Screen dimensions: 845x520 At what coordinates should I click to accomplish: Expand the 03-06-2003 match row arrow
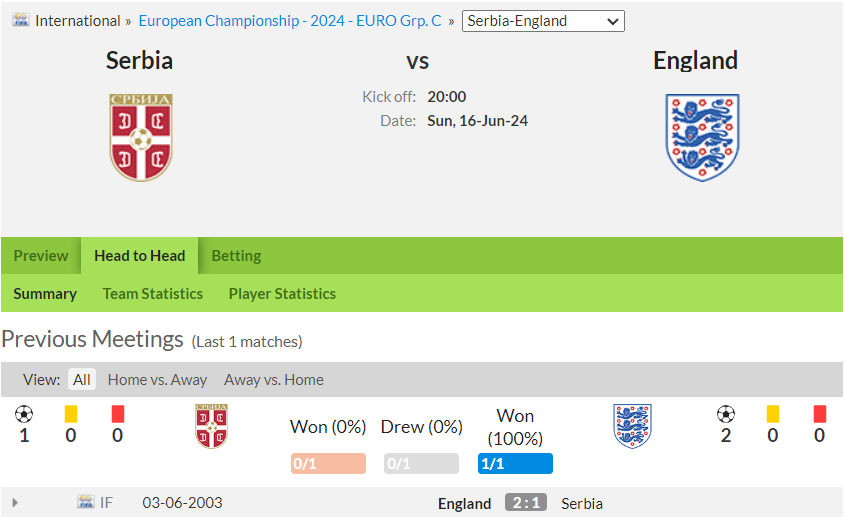15,503
